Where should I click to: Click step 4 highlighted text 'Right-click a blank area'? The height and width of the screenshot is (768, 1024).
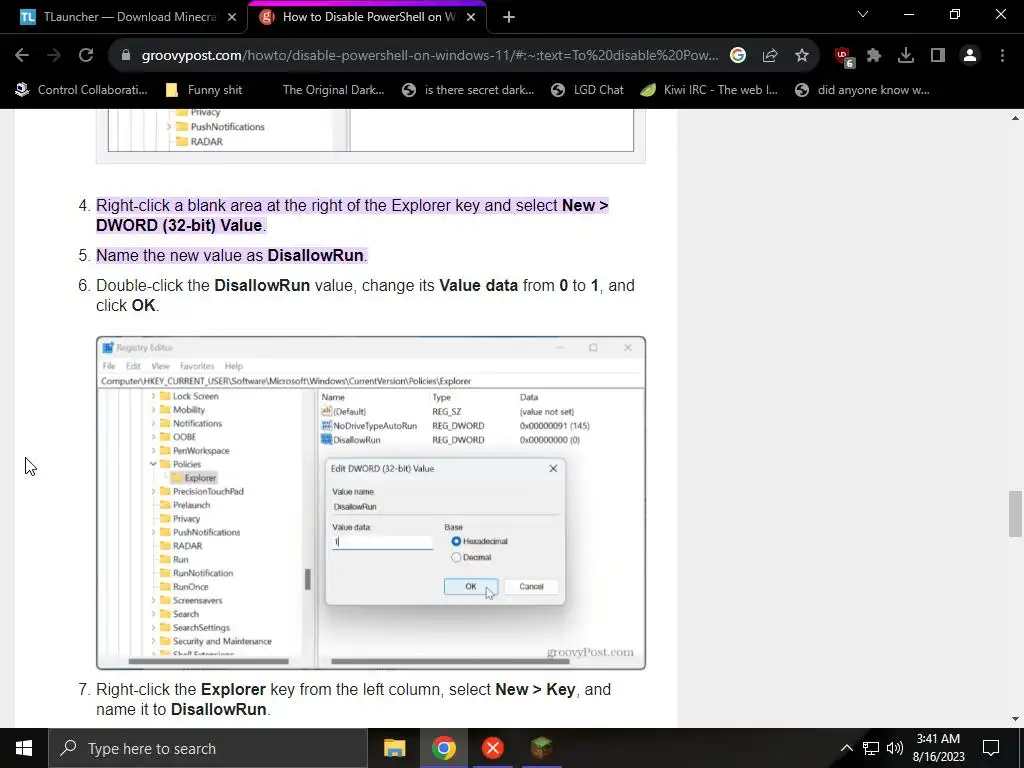(x=178, y=205)
